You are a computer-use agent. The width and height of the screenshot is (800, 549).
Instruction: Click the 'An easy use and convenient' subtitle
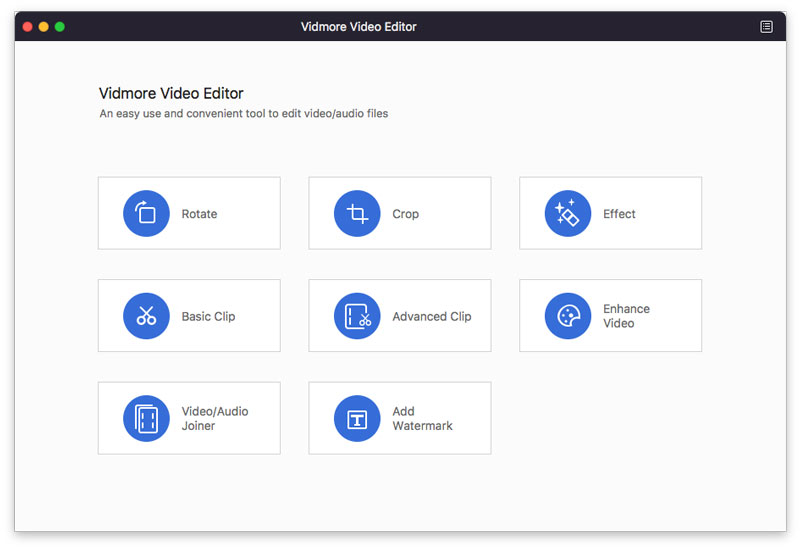(243, 113)
